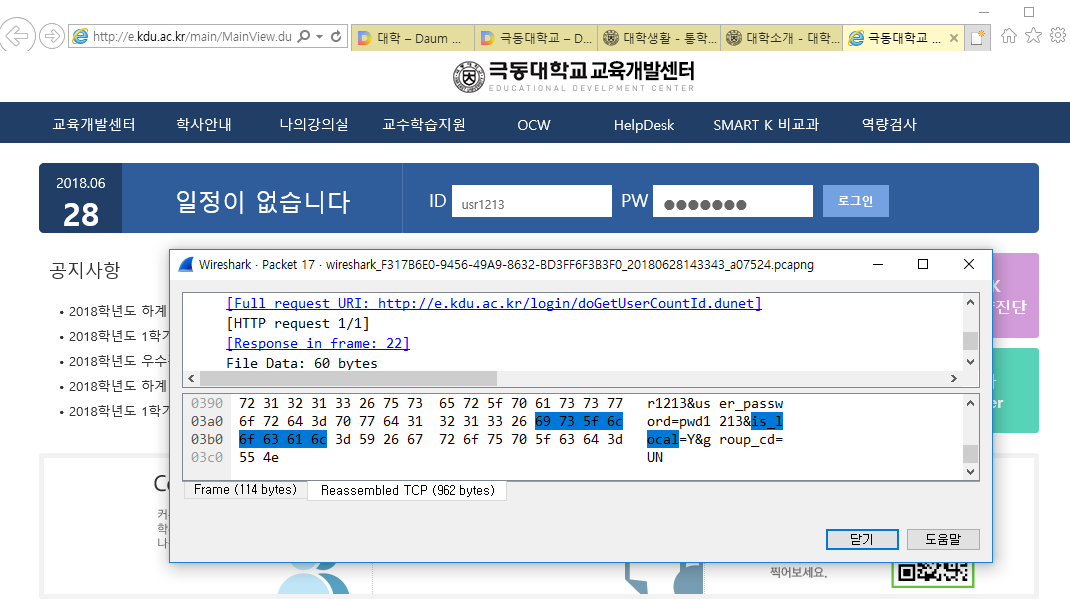This screenshot has width=1070, height=599.
Task: Switch to the 'Reassembled TCP (962 bytes)' tab
Action: 407,491
